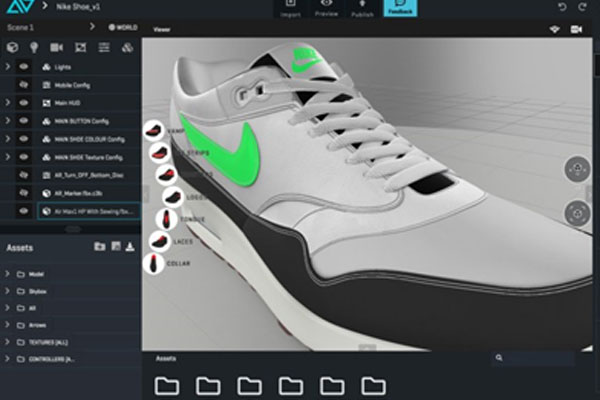Click the download icon in Assets panel
Viewport: 600px width, 400px height.
tap(130, 246)
